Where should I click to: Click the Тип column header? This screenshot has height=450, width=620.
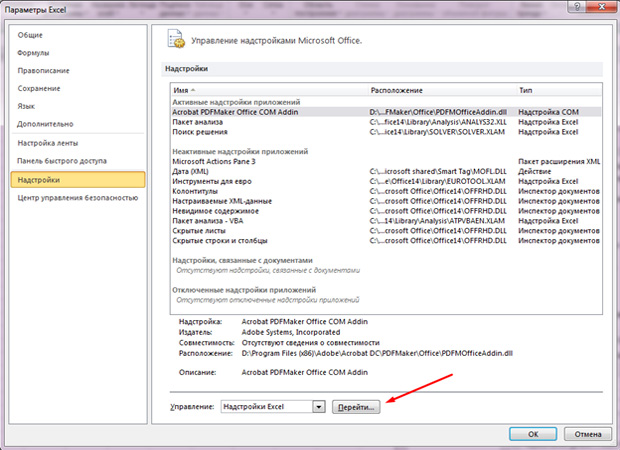coord(559,90)
